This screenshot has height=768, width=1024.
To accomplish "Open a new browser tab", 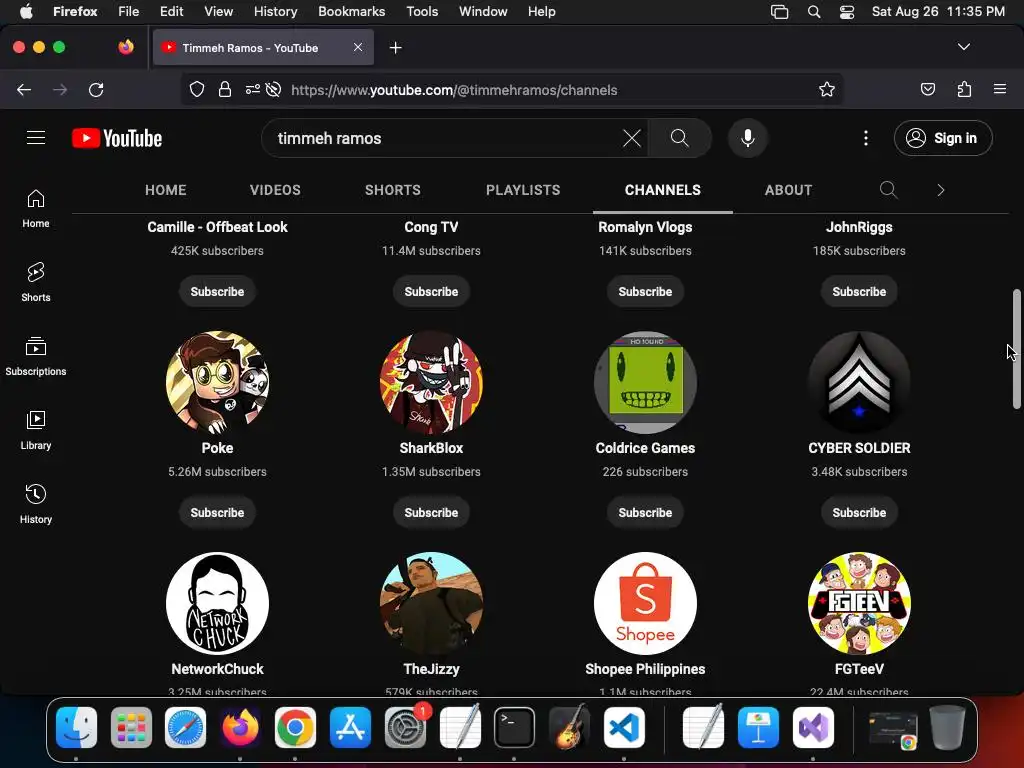I will click(395, 48).
